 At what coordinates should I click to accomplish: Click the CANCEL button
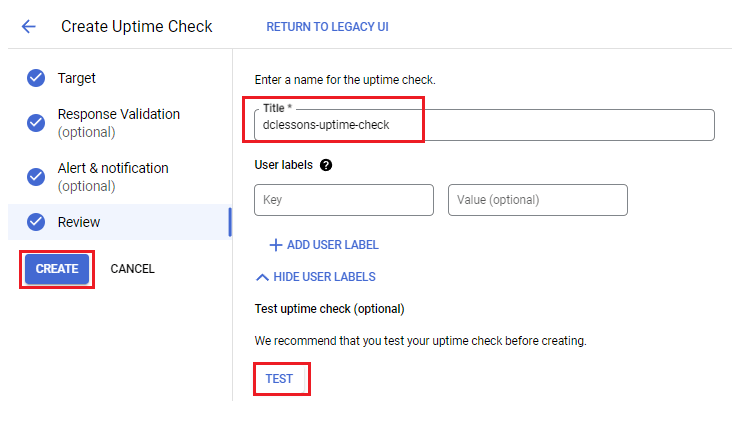133,269
